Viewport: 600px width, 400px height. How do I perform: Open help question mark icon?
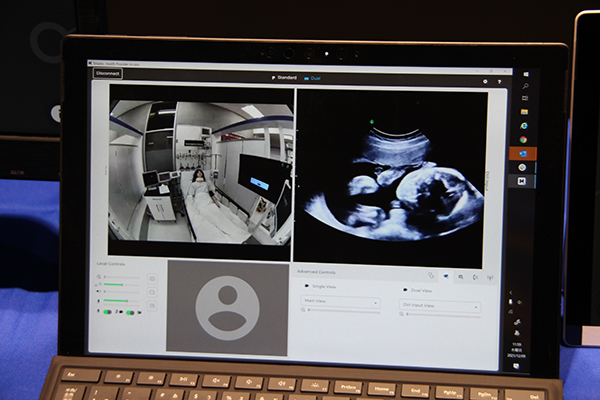(499, 81)
